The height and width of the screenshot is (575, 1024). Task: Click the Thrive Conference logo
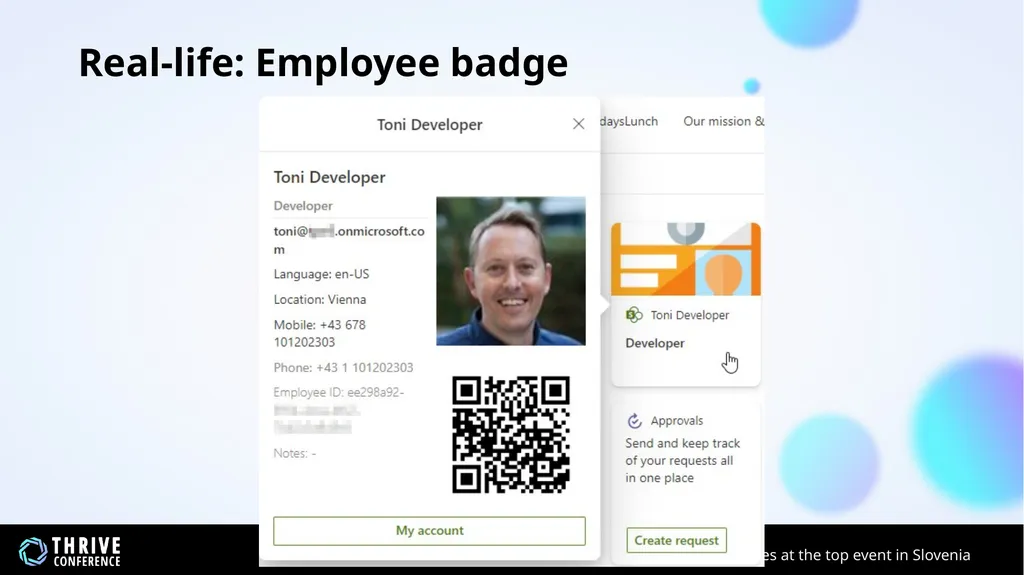70,551
